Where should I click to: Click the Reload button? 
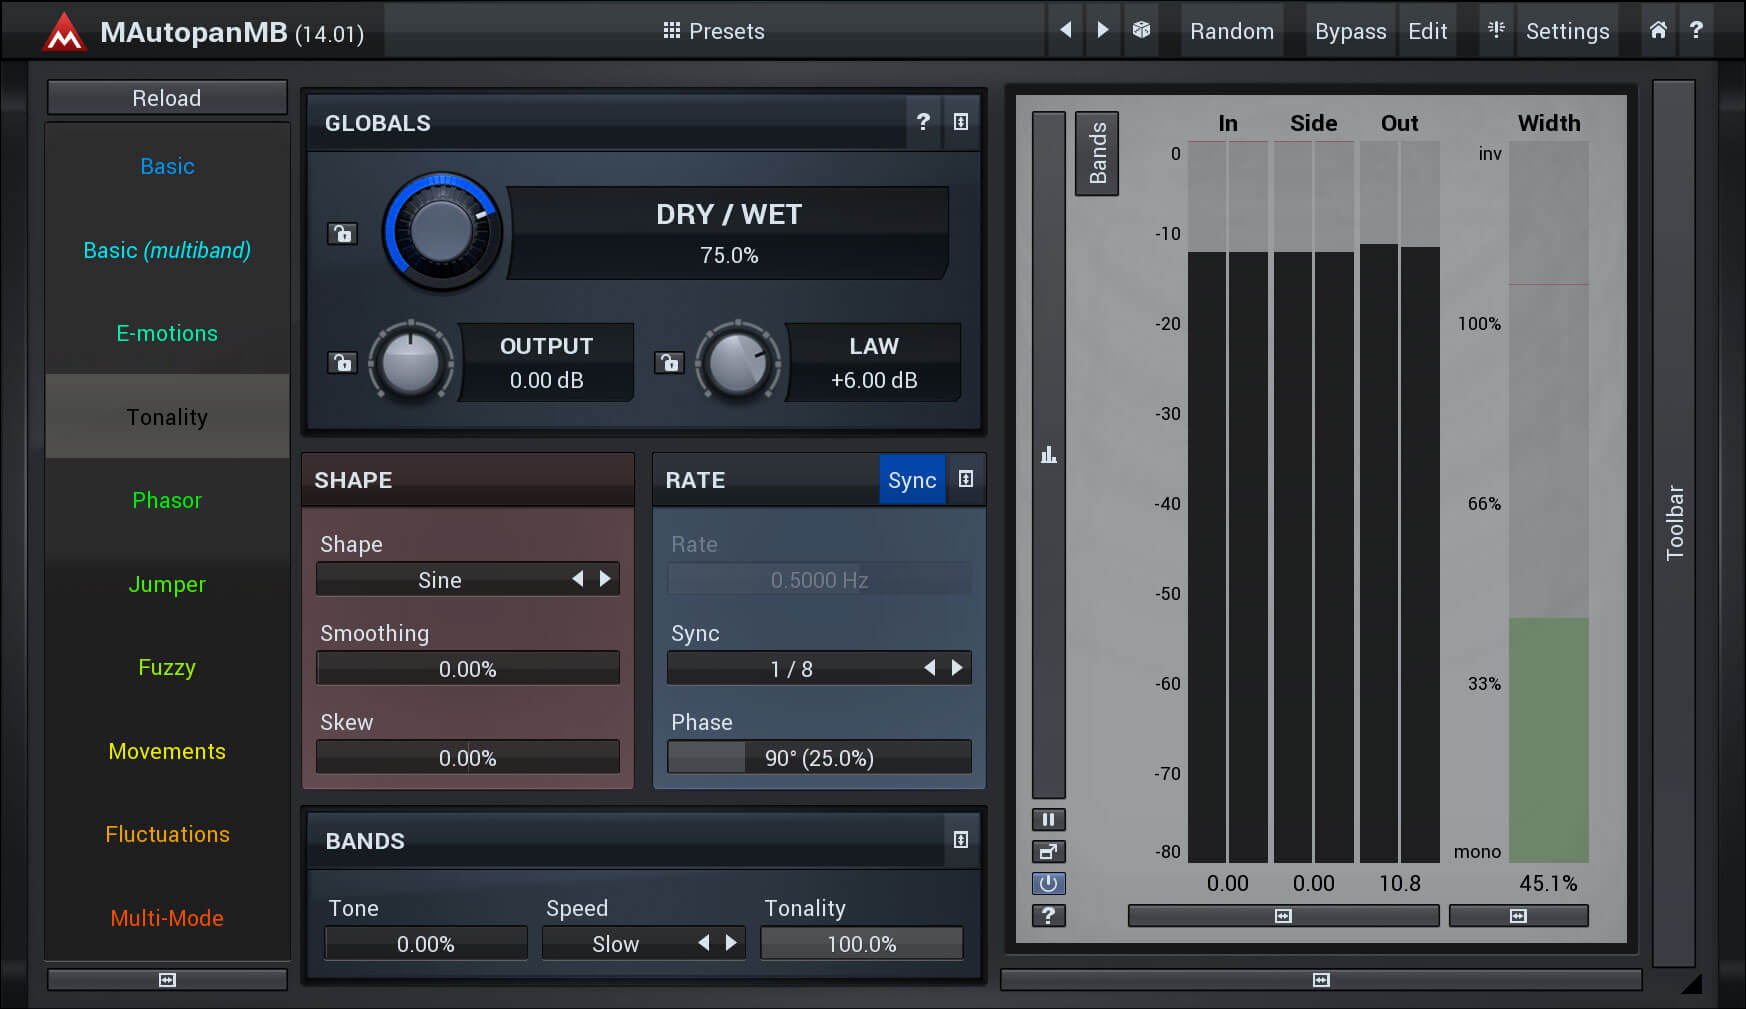(167, 98)
